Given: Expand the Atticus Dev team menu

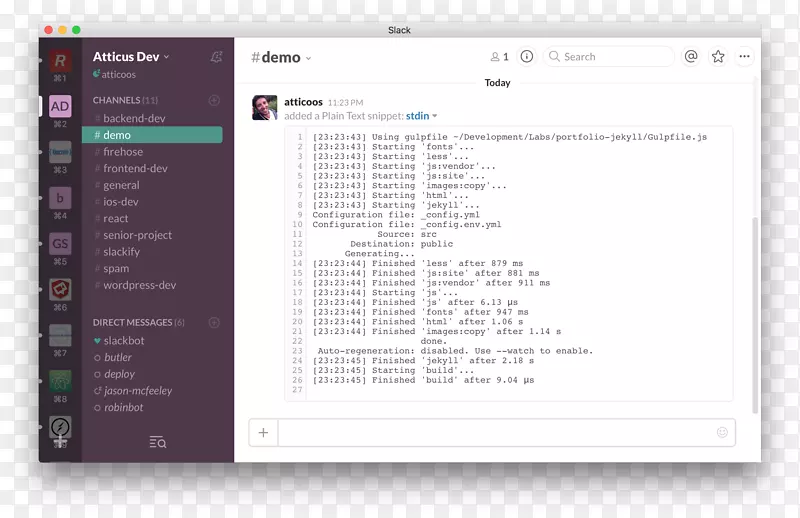Looking at the screenshot, I should (x=131, y=57).
